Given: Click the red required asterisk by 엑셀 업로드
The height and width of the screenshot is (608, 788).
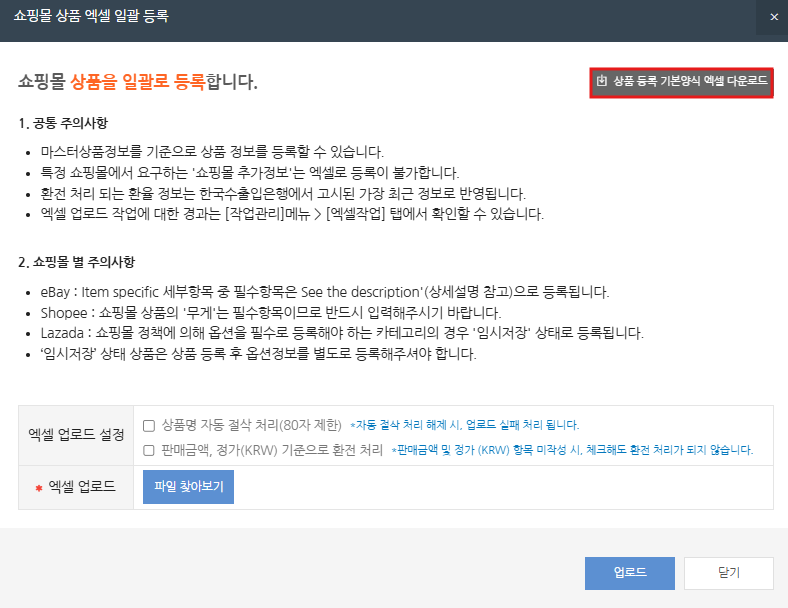Looking at the screenshot, I should tap(39, 488).
